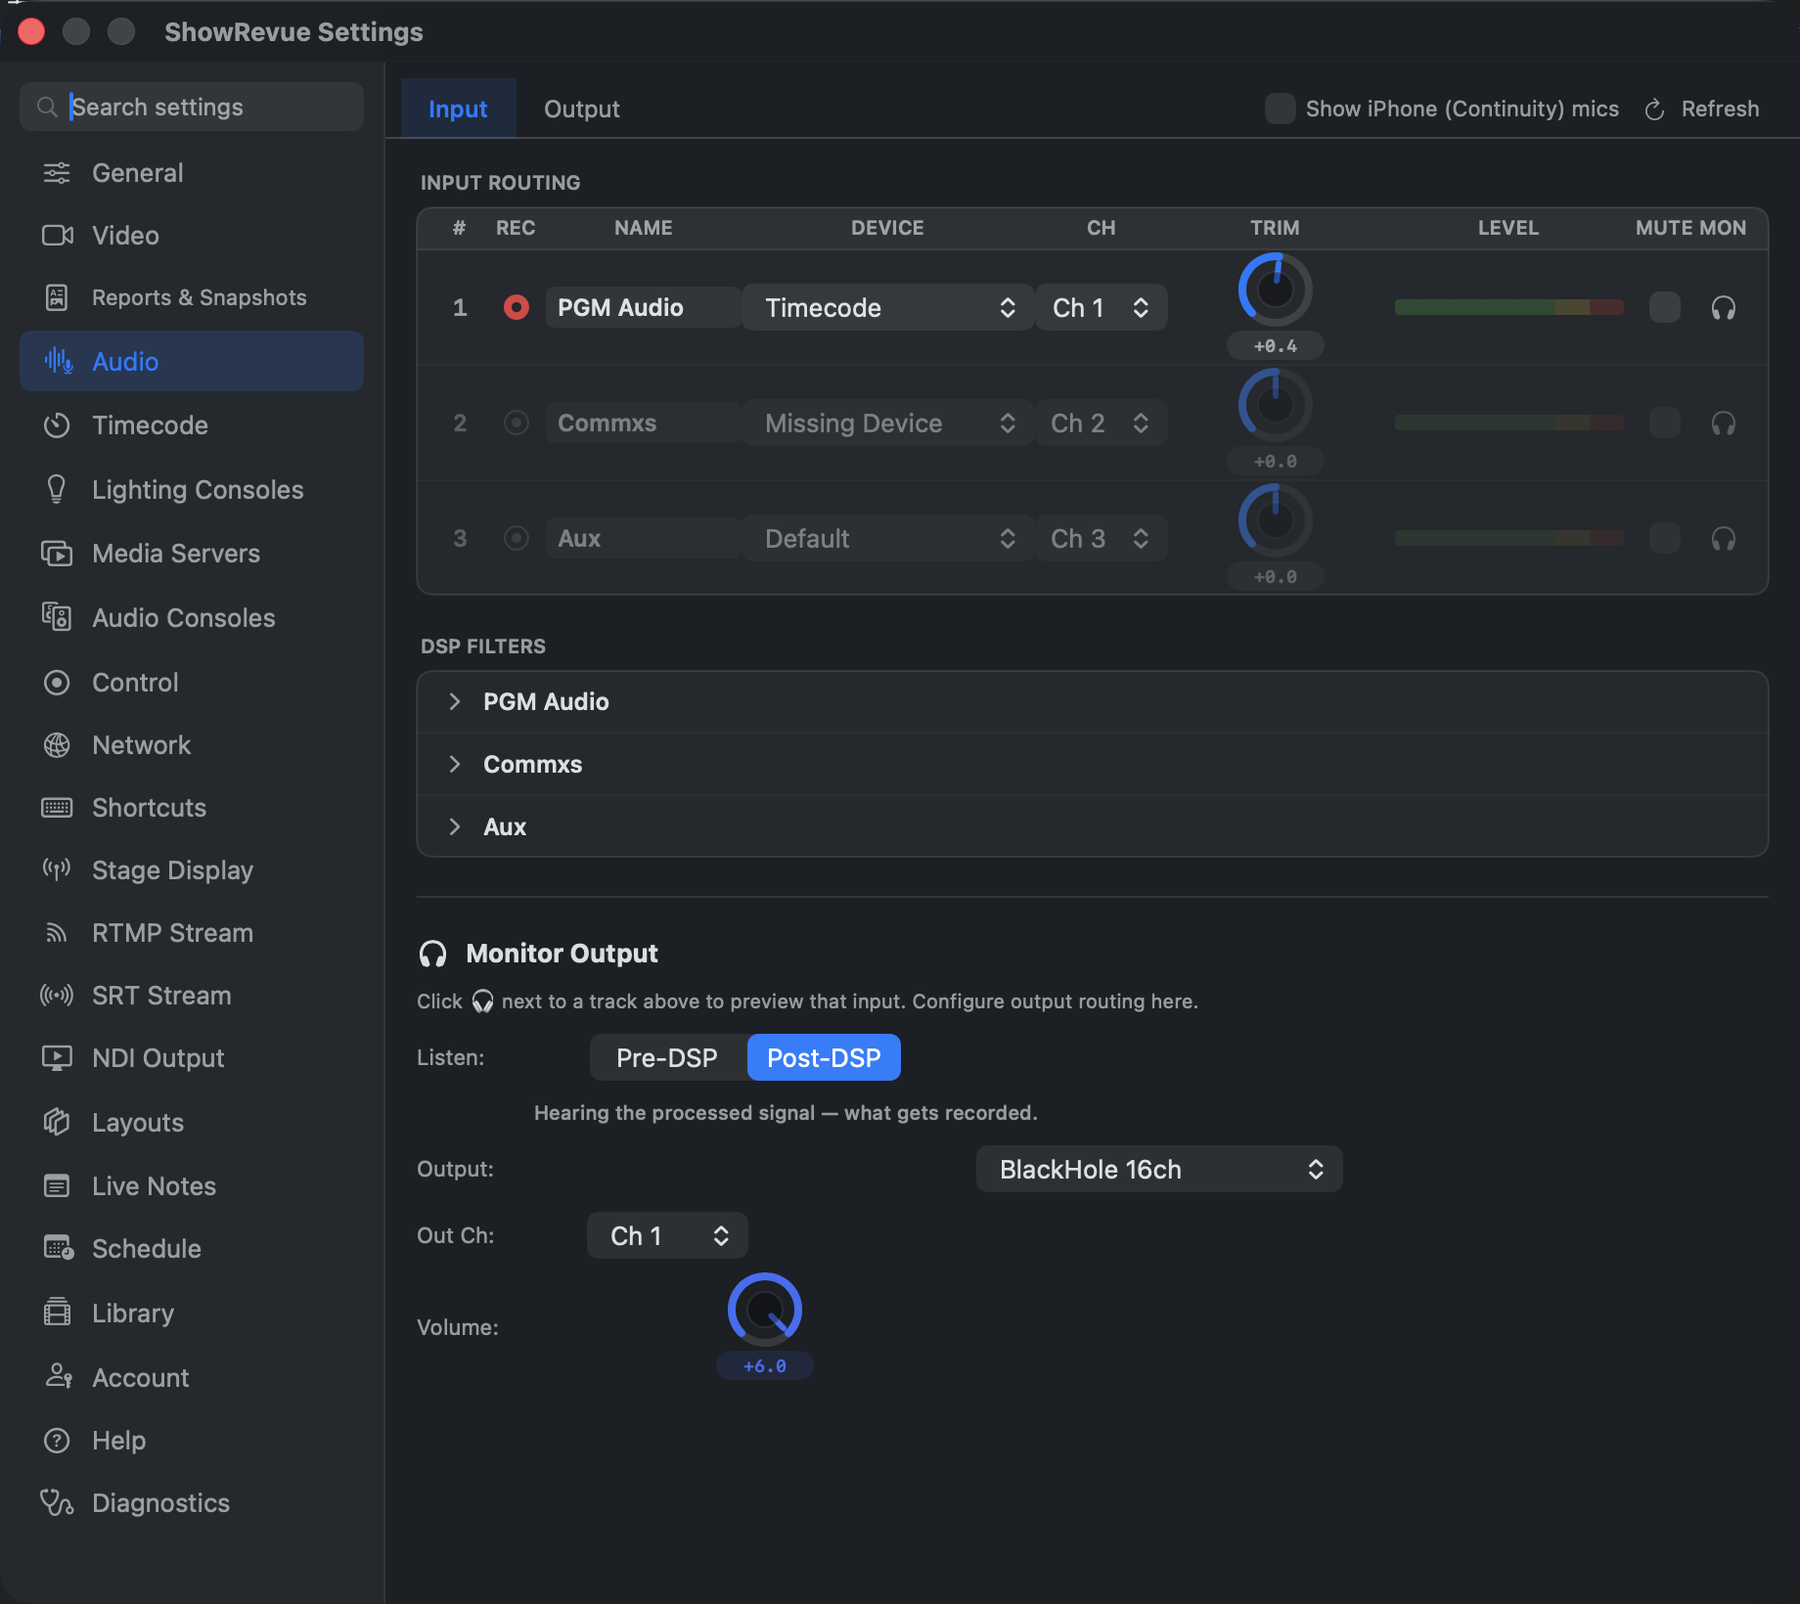1800x1604 pixels.
Task: Refresh the audio device list
Action: pos(1701,109)
